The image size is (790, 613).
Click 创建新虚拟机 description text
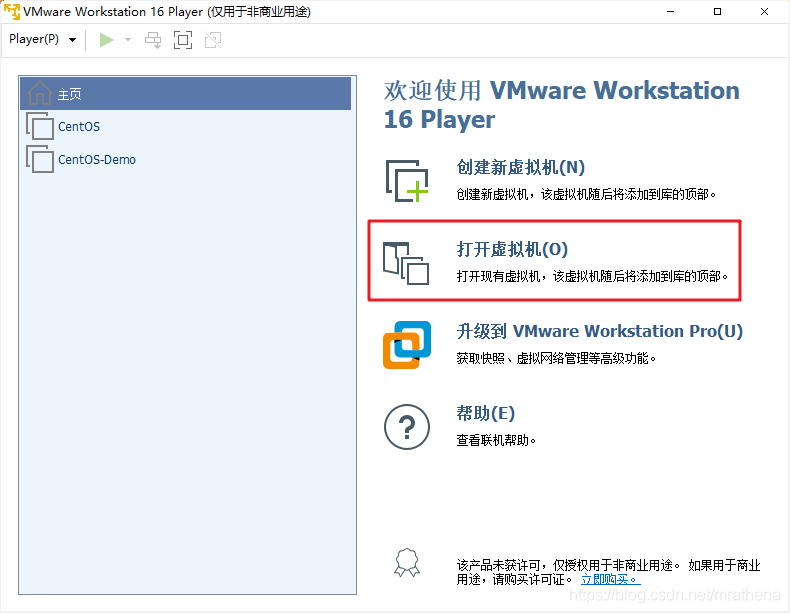click(x=586, y=194)
